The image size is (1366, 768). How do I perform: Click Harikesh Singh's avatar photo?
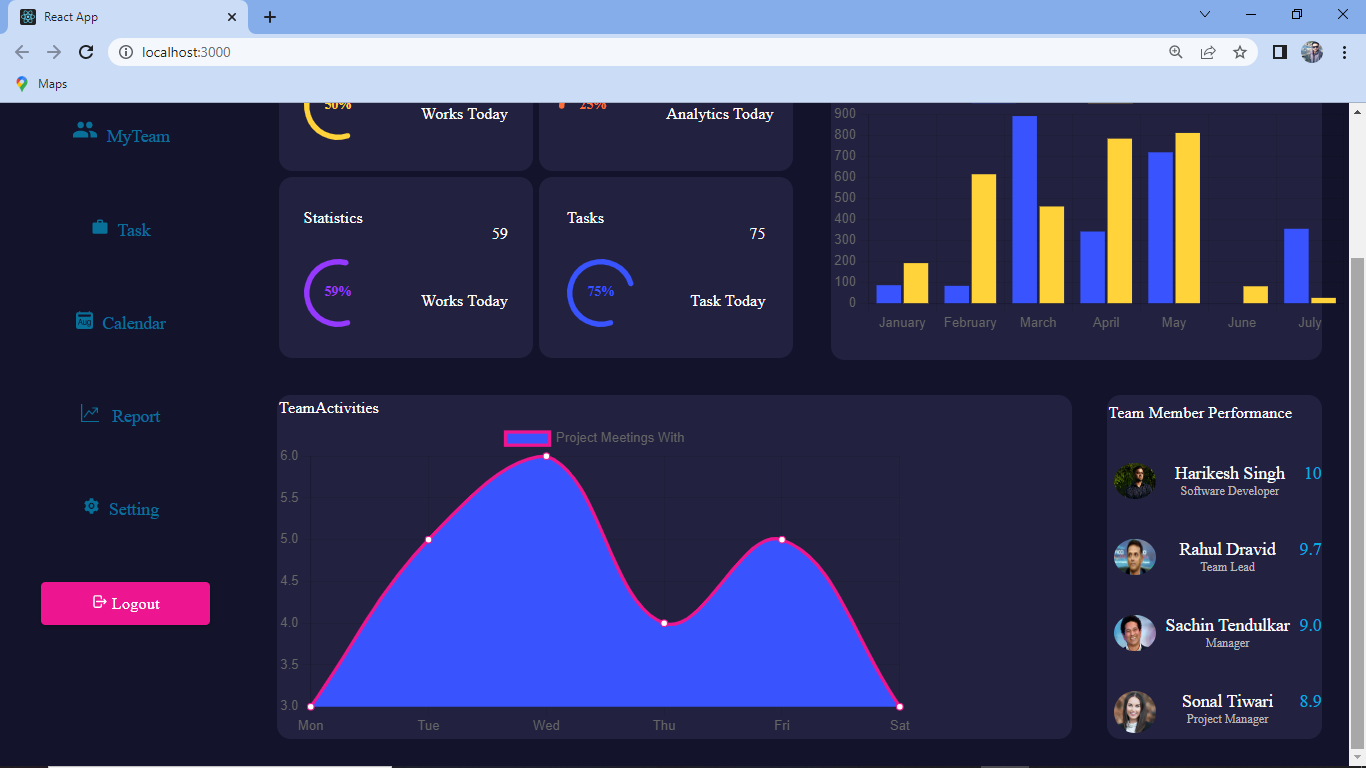pos(1135,481)
